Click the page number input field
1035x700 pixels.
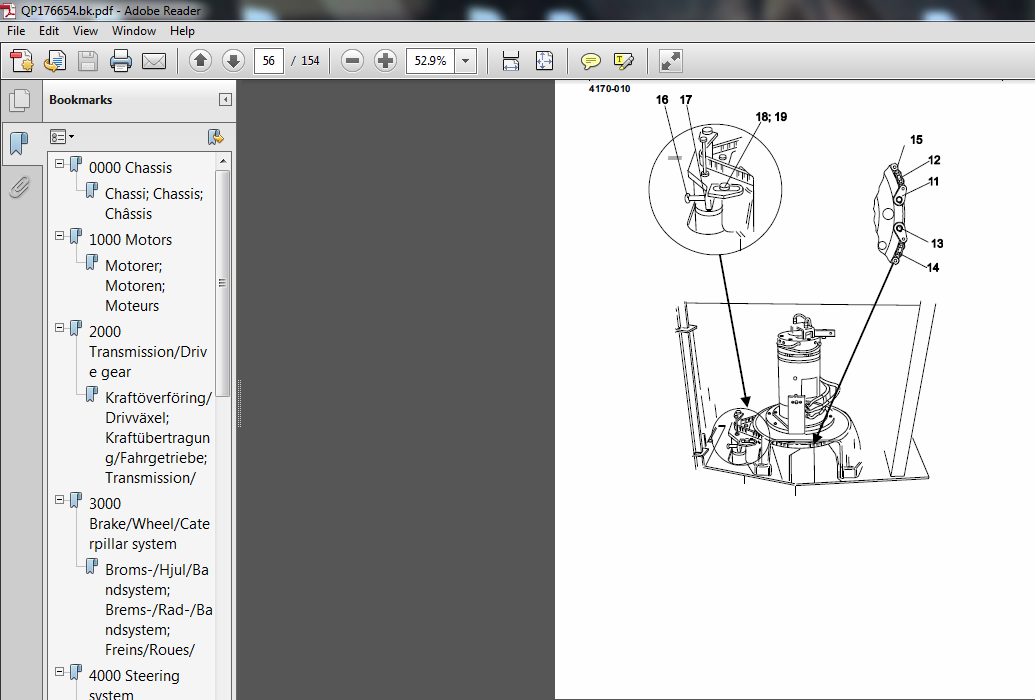[x=269, y=61]
